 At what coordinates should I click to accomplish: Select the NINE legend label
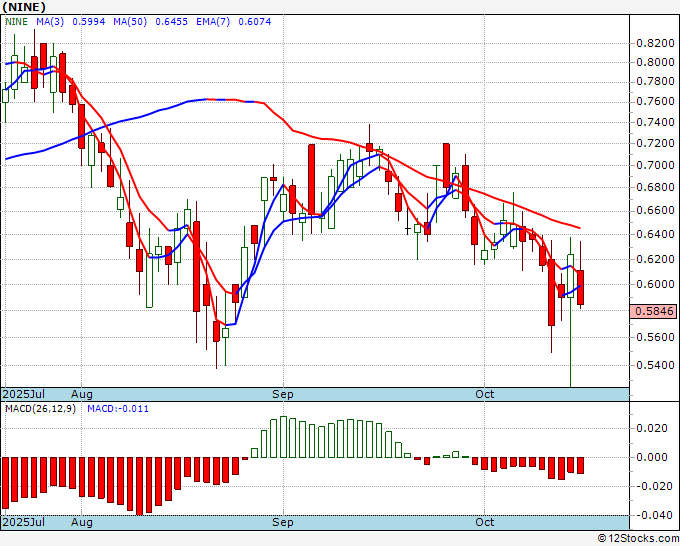click(16, 22)
